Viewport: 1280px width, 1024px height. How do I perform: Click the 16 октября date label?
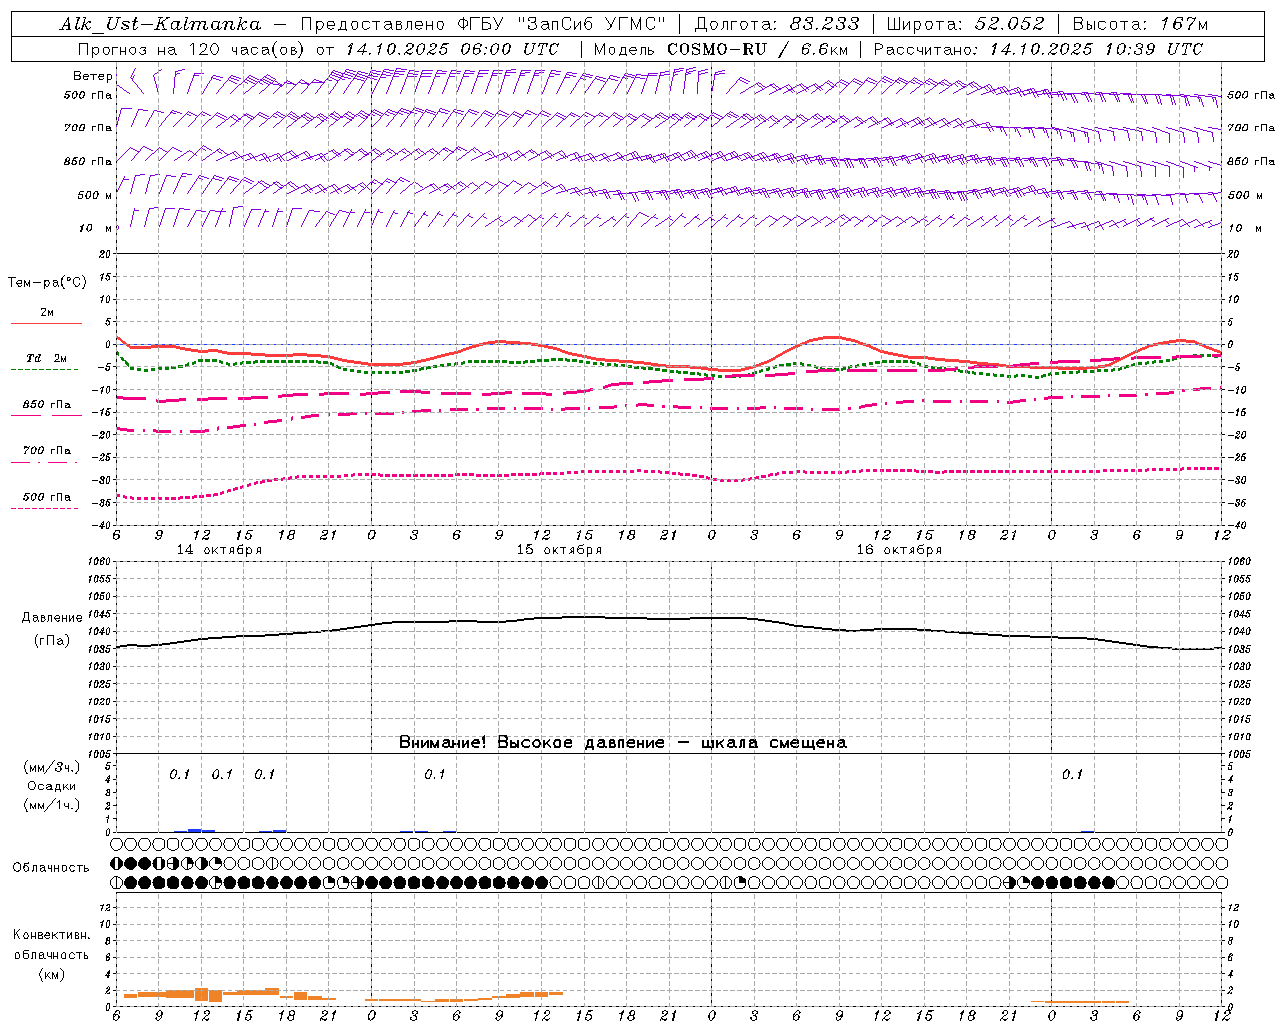pos(899,550)
